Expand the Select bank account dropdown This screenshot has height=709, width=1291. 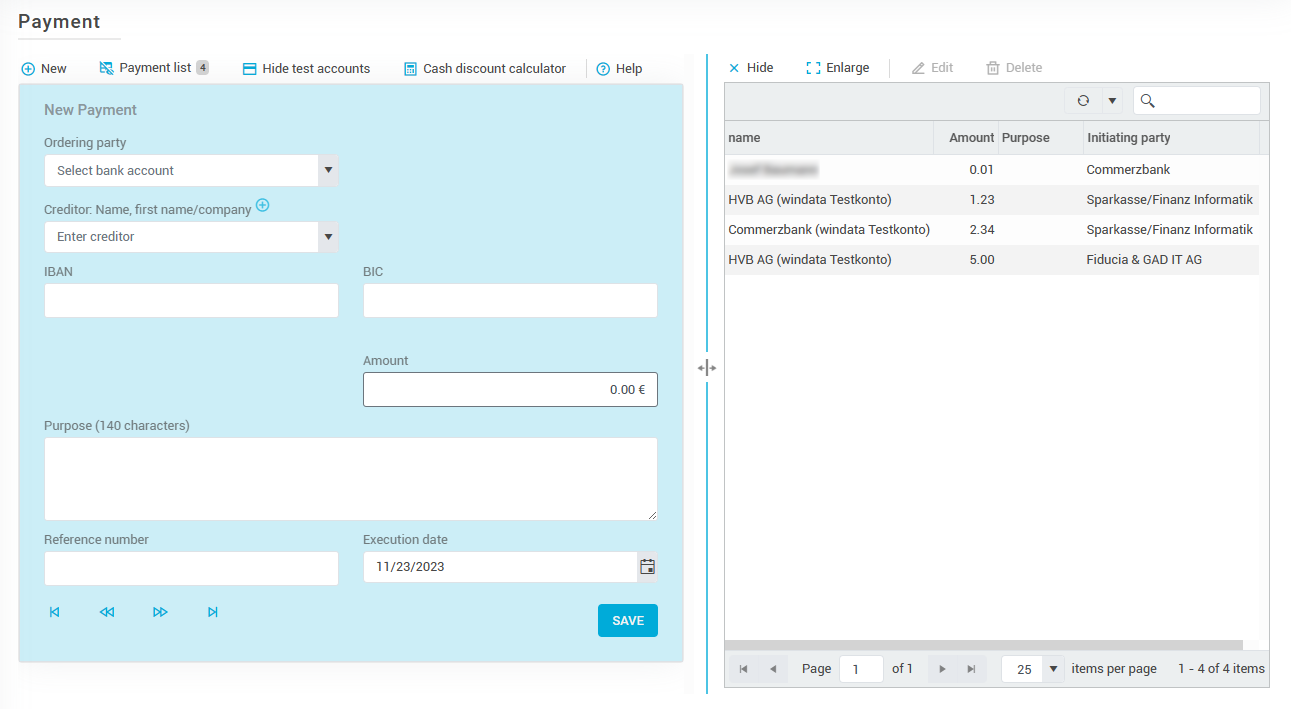(x=328, y=171)
